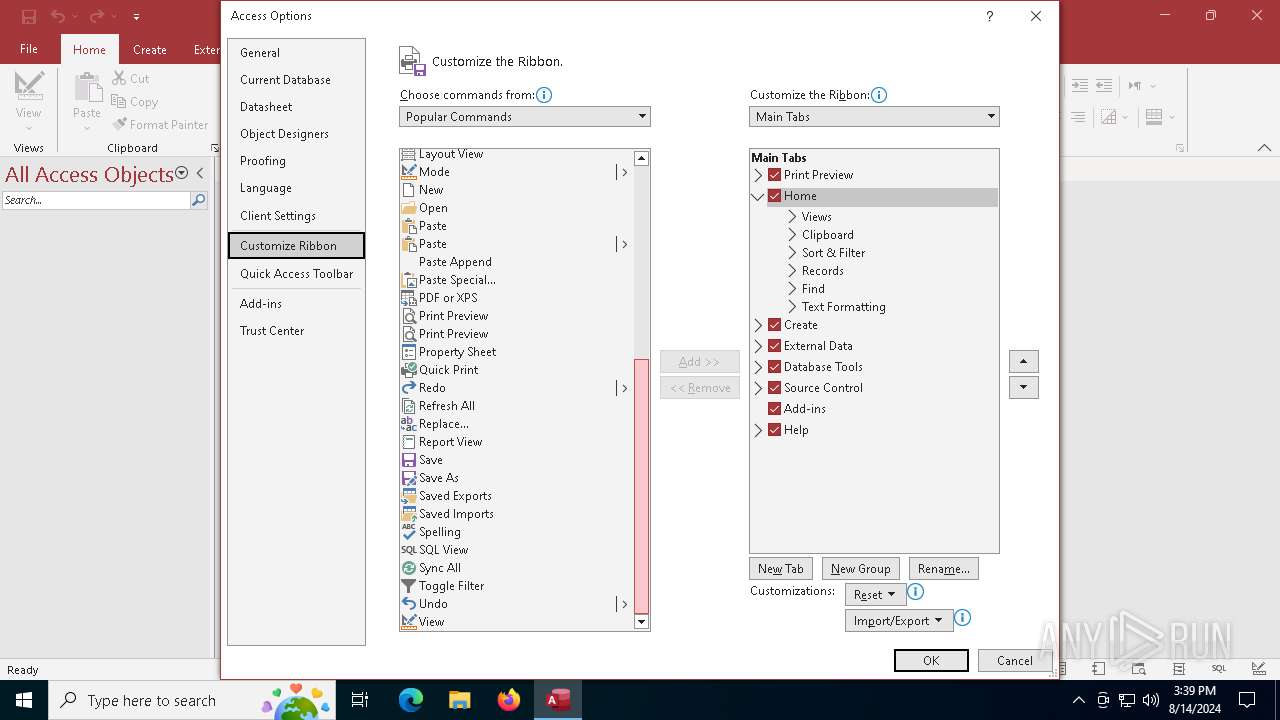Viewport: 1280px width, 720px height.
Task: Go to Proofing options category
Action: [x=296, y=161]
